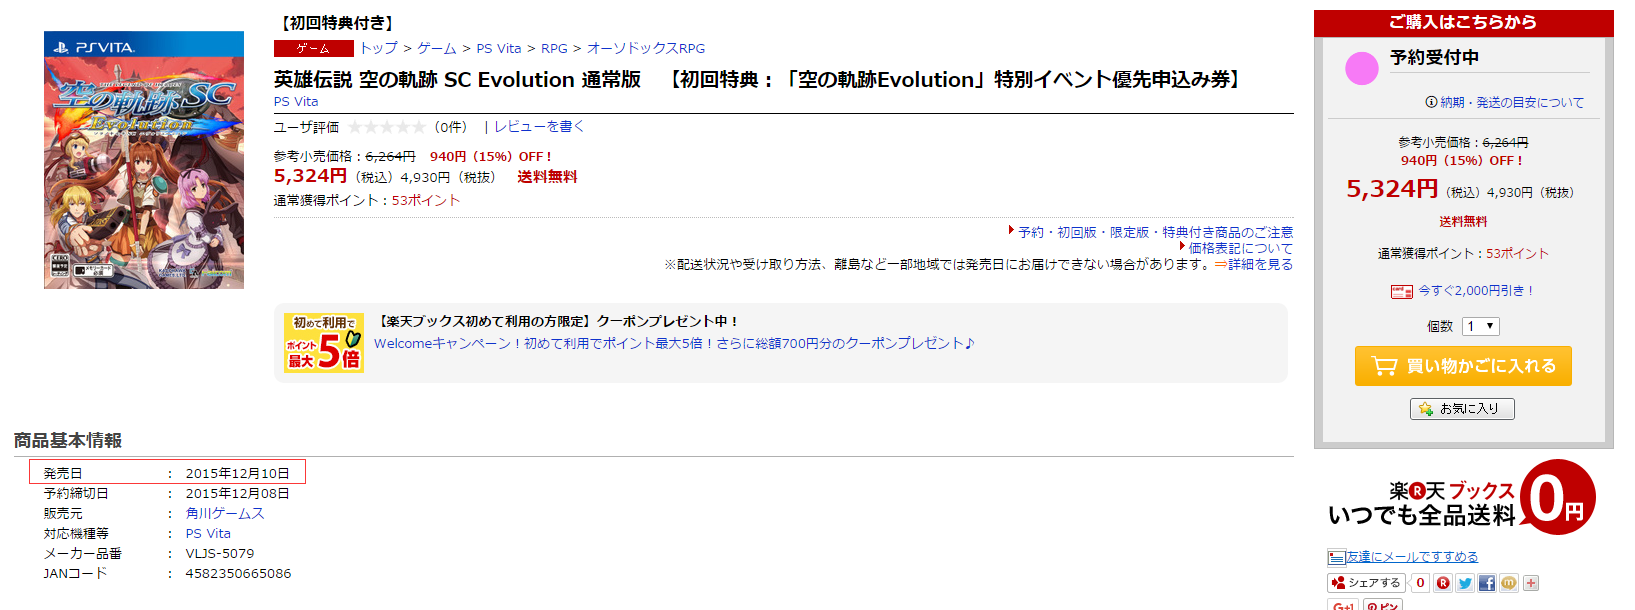Click the user rating stars
This screenshot has width=1635, height=610.
coord(386,127)
